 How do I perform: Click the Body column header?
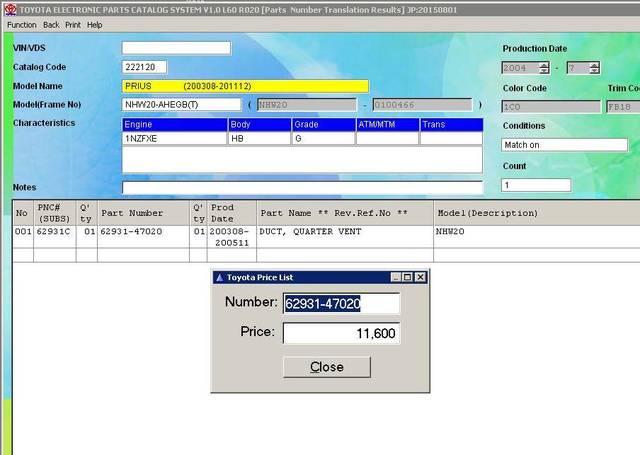click(x=260, y=124)
